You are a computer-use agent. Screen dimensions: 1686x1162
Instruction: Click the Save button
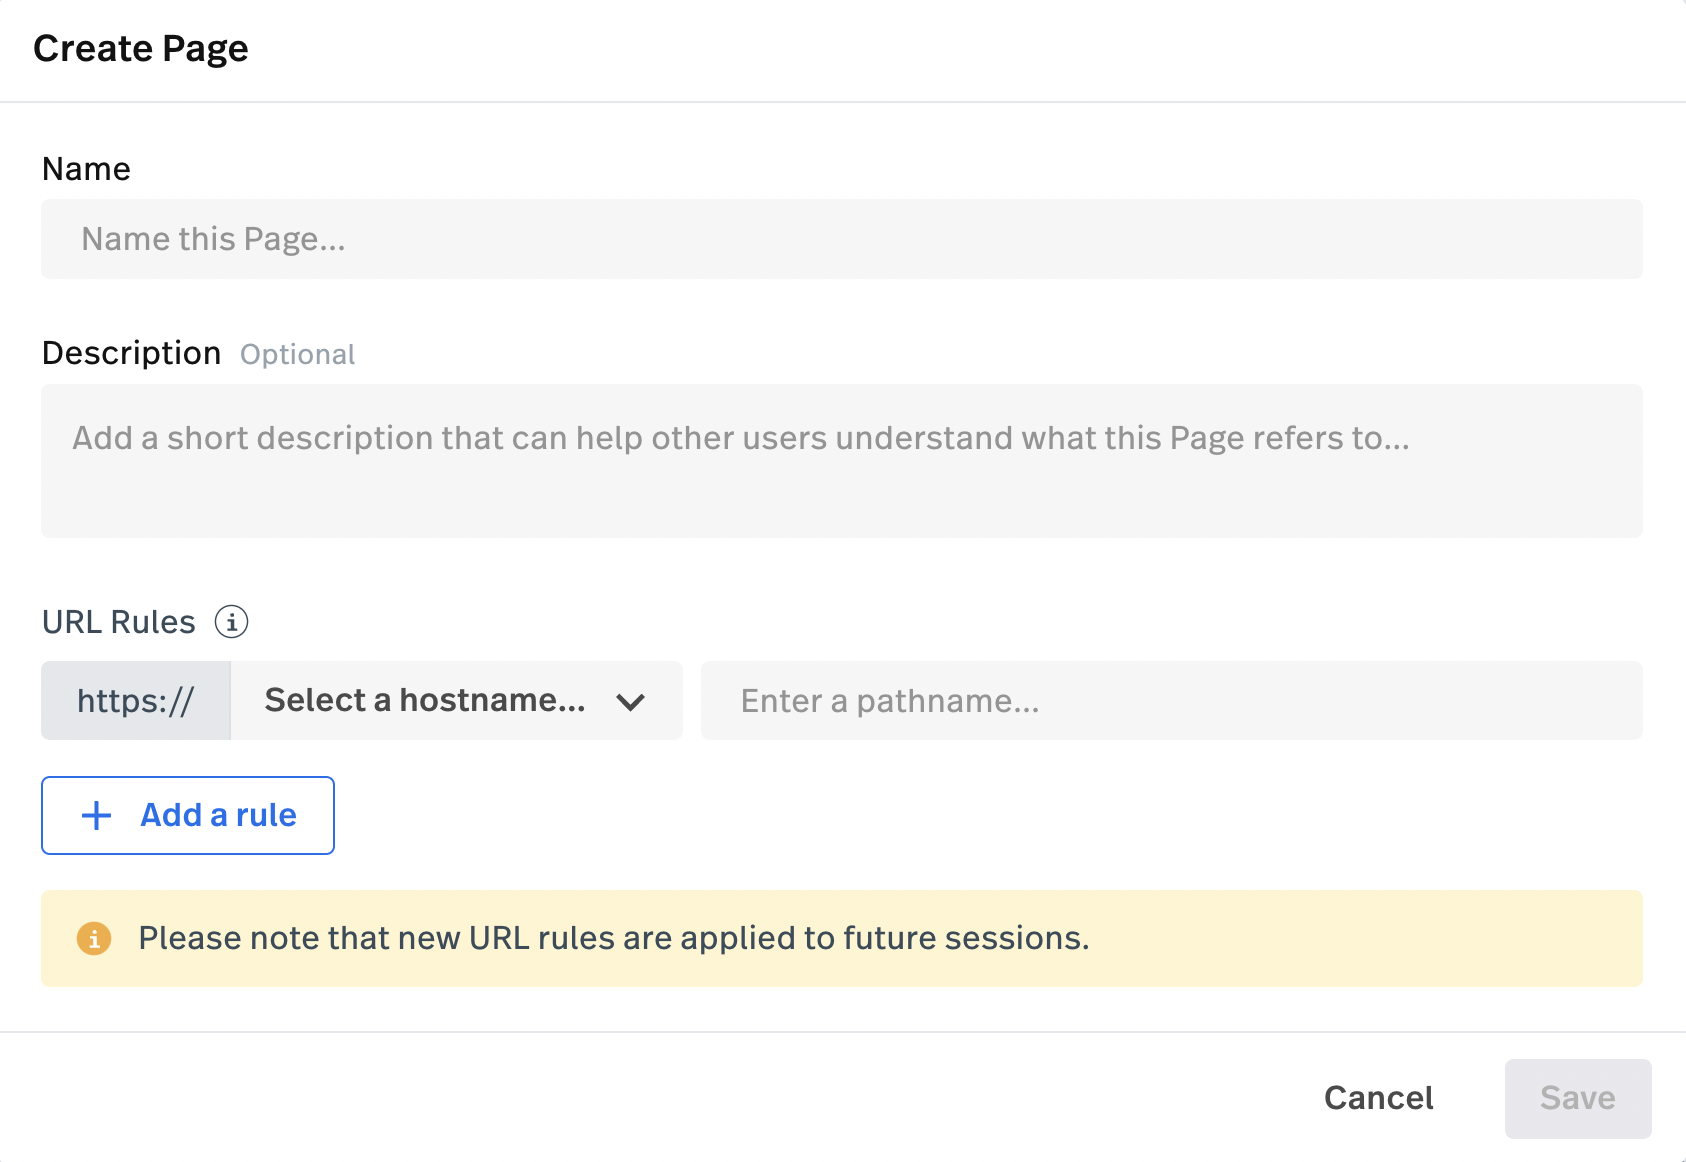1578,1098
